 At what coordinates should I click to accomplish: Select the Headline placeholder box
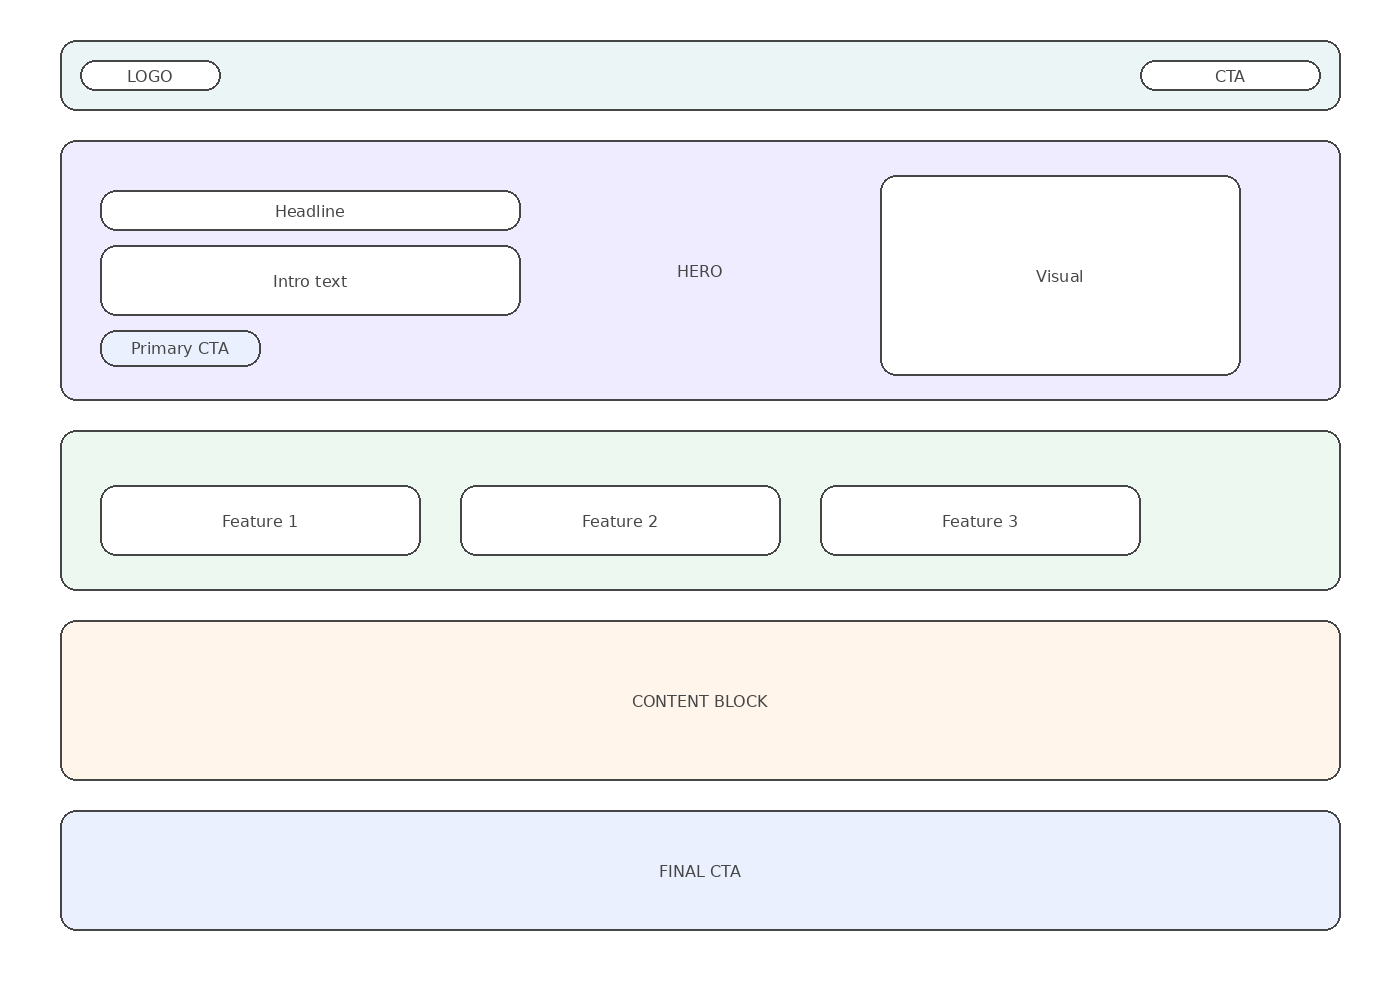tap(310, 211)
